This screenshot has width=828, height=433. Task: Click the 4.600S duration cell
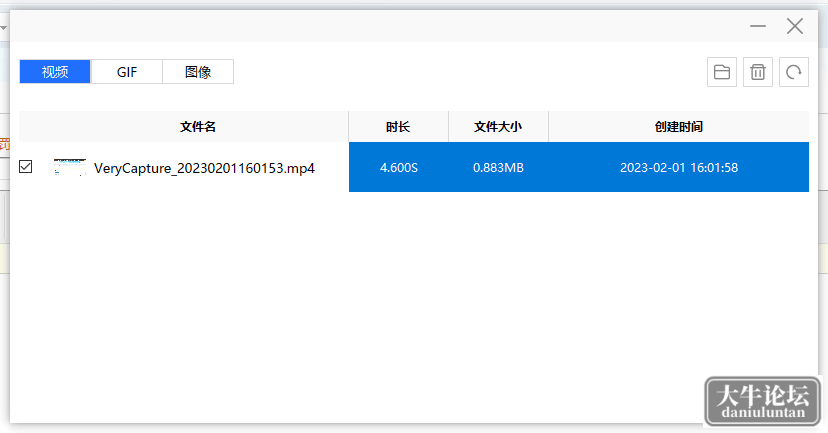click(399, 167)
